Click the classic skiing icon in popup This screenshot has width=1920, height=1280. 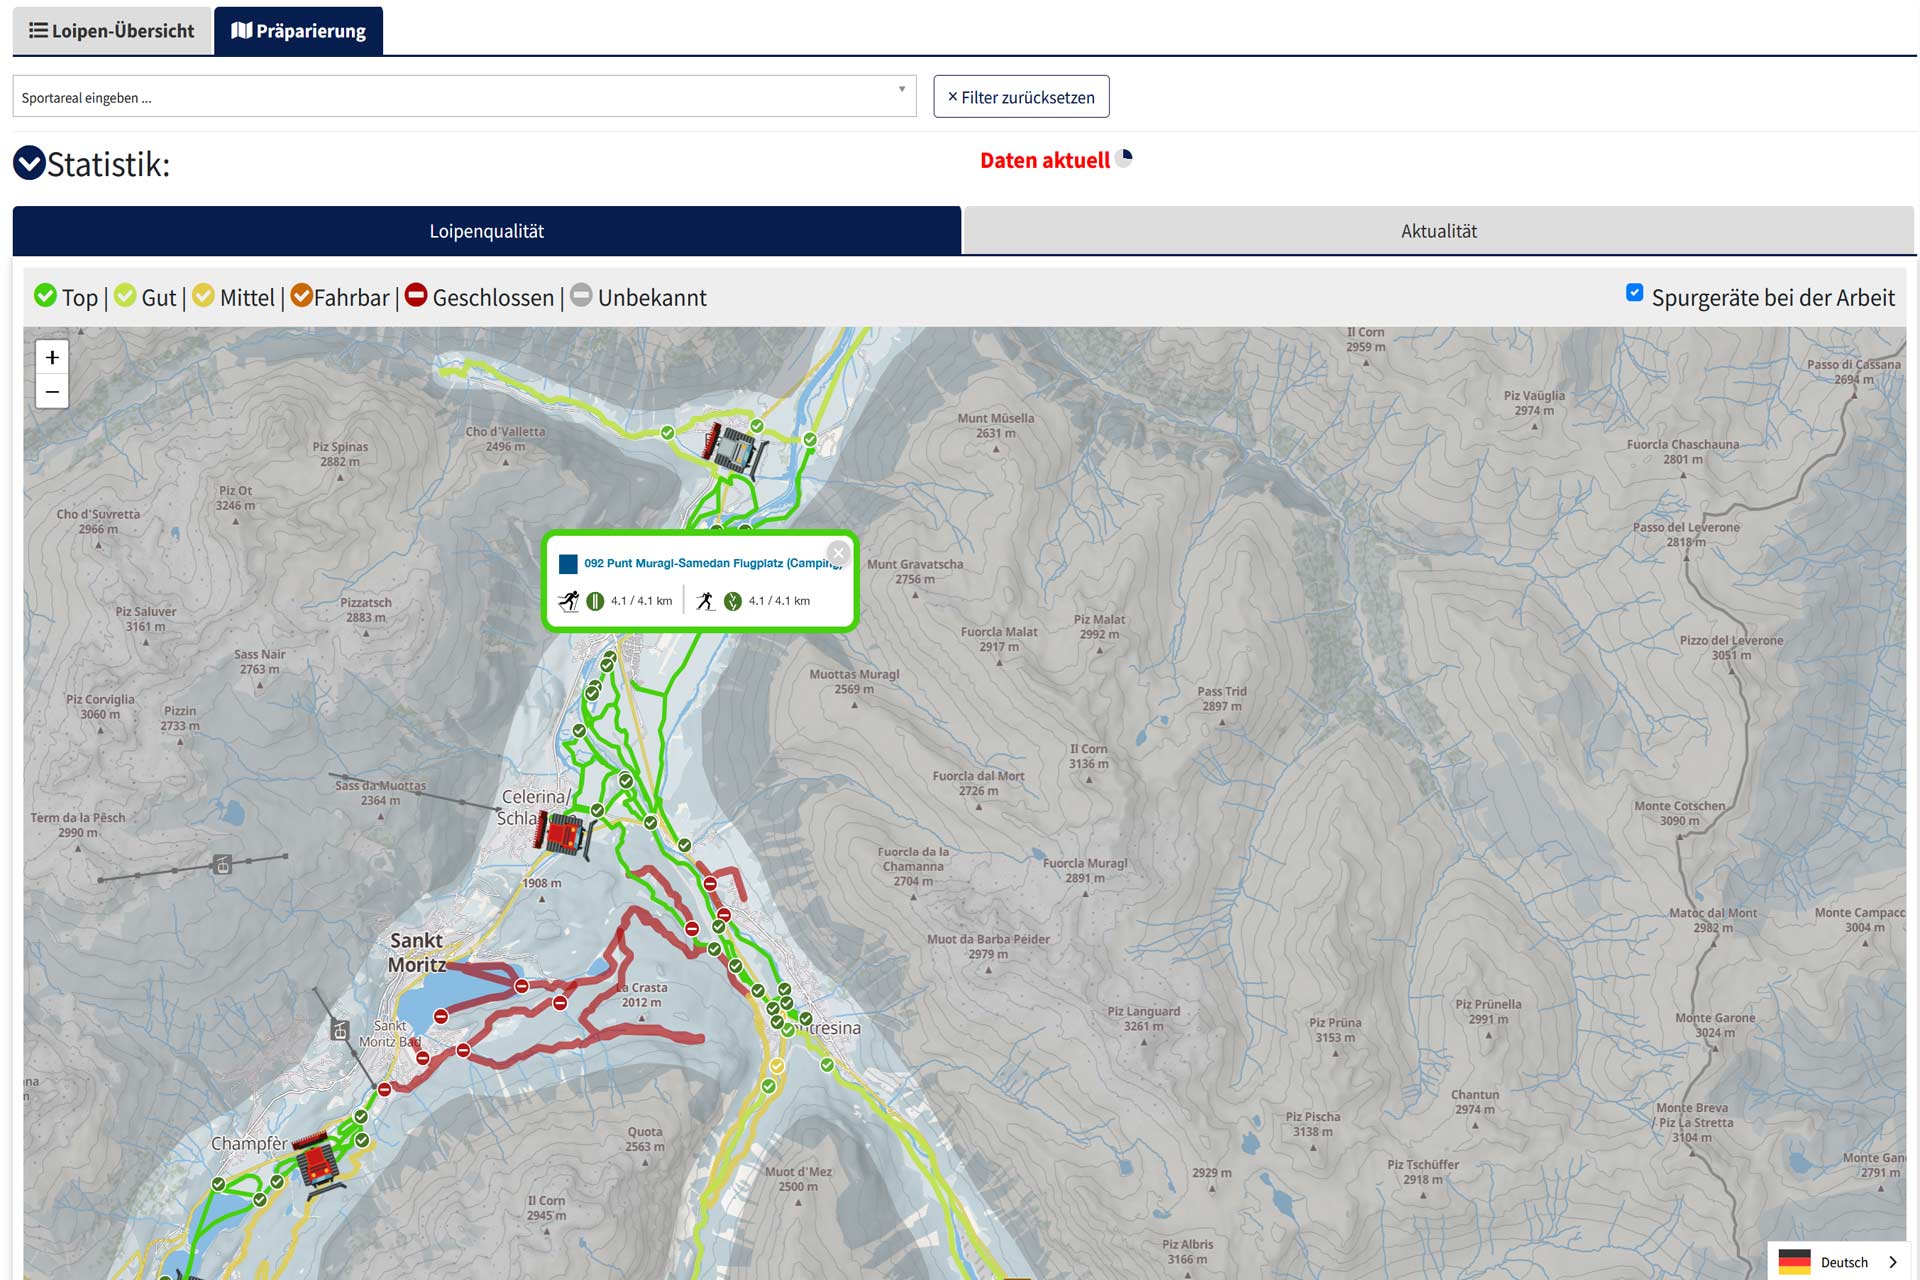(x=568, y=601)
